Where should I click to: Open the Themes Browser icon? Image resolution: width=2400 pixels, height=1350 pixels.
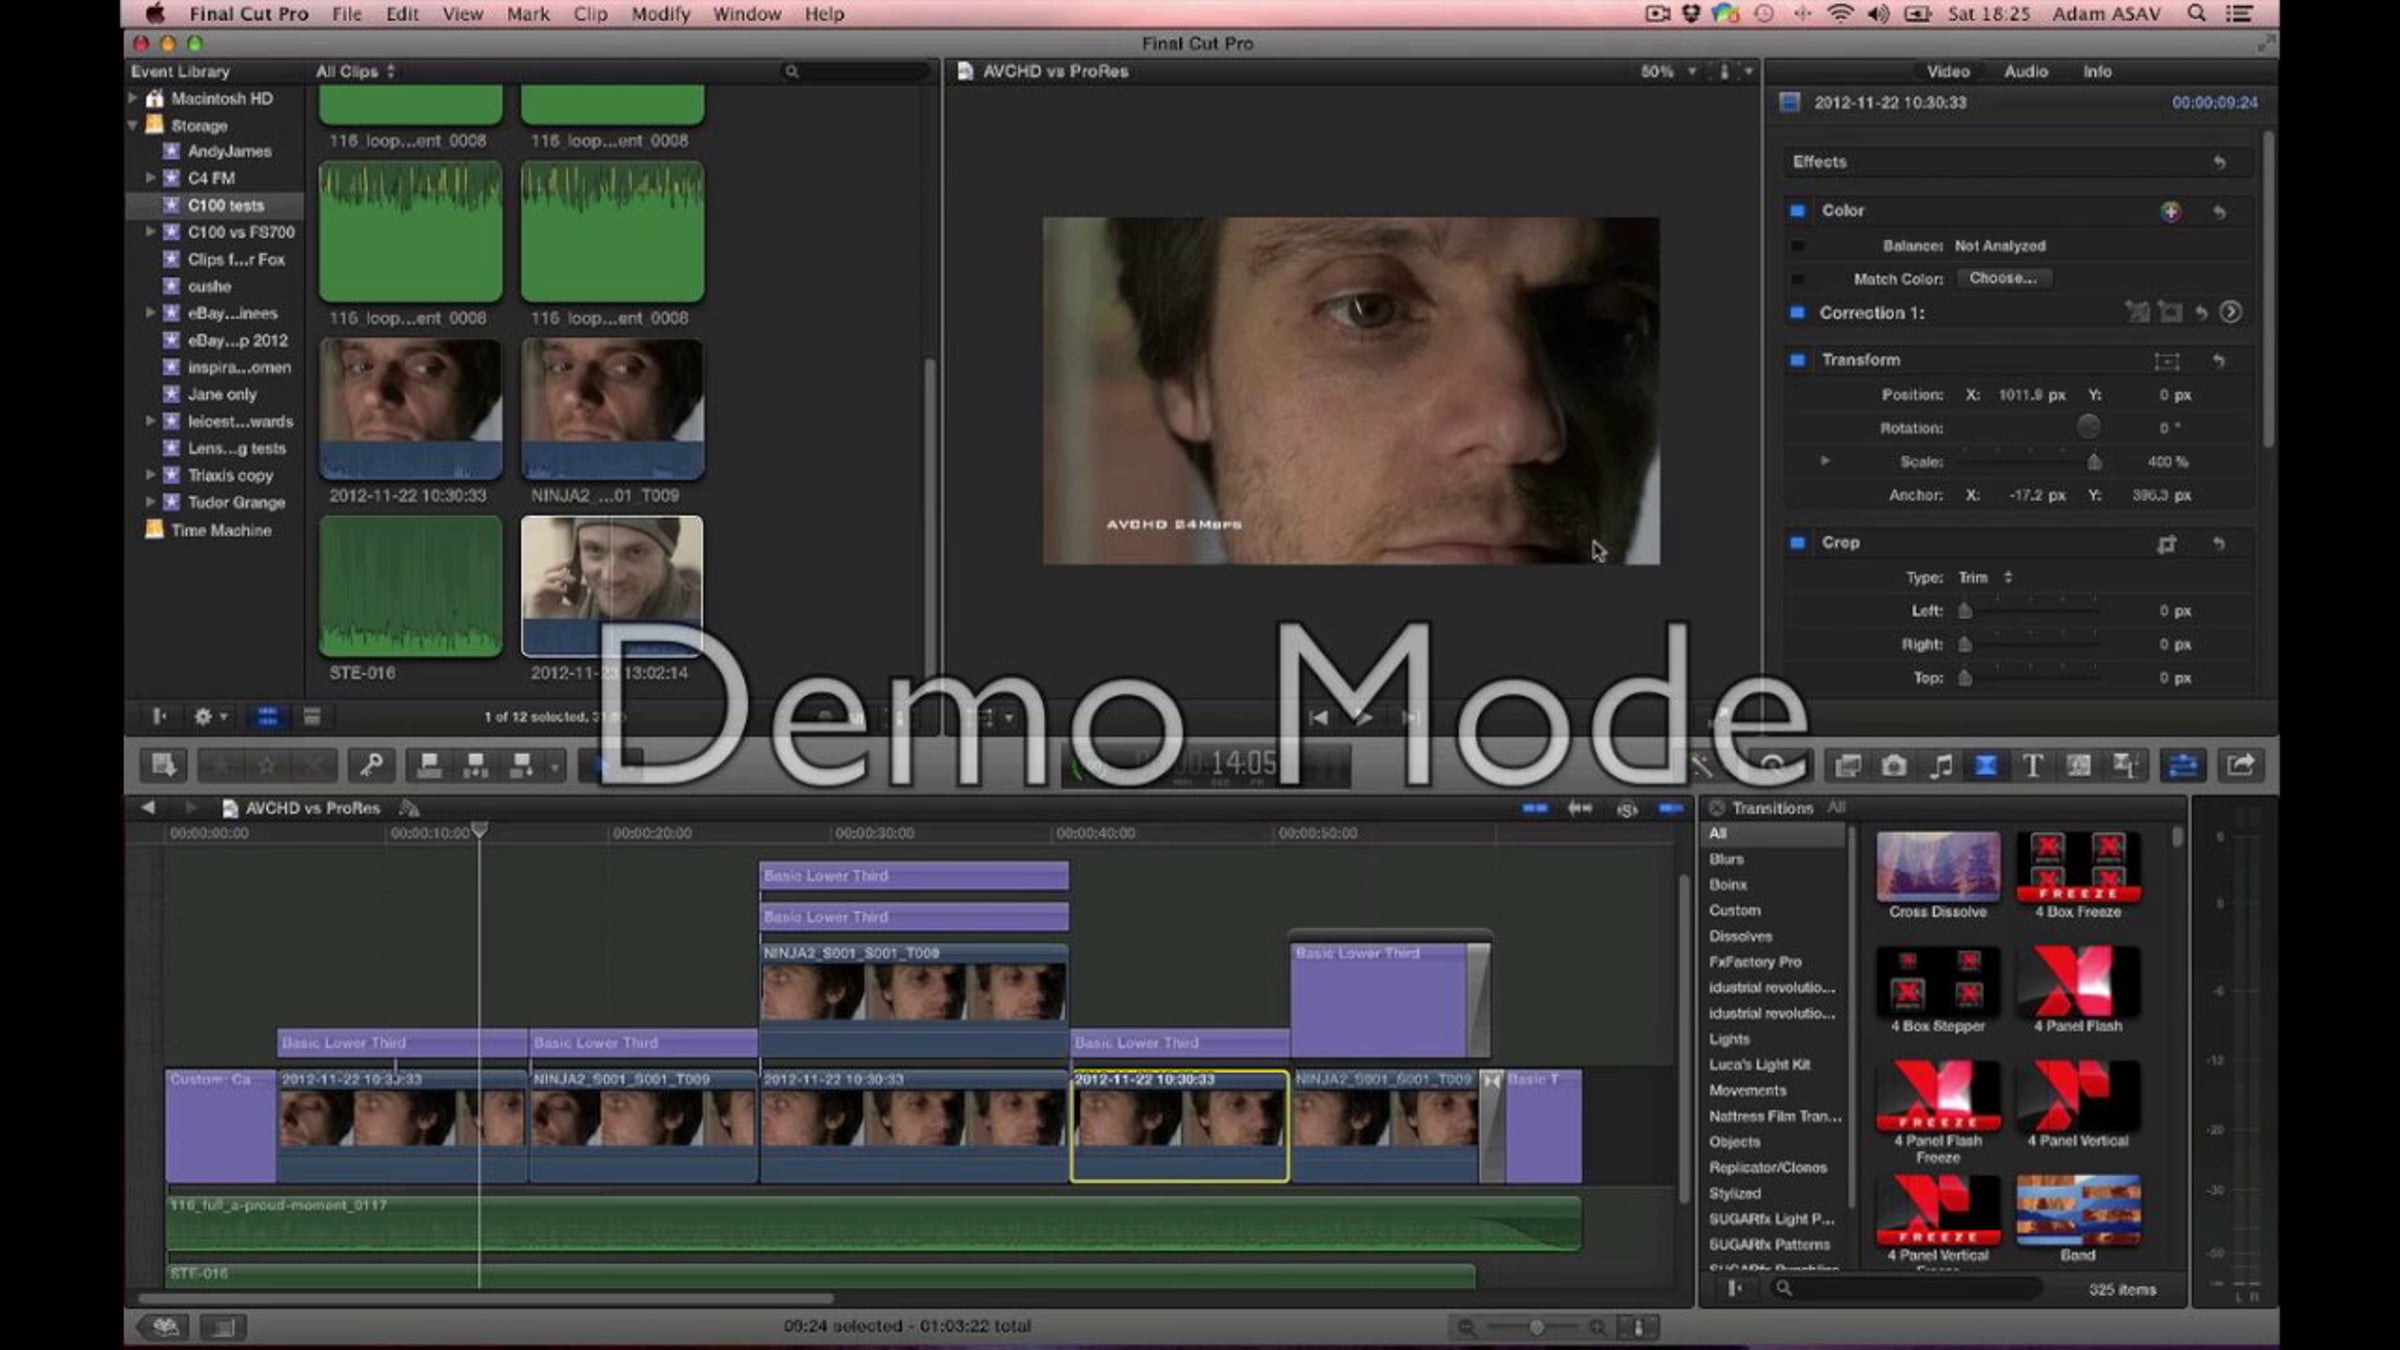(x=2125, y=766)
